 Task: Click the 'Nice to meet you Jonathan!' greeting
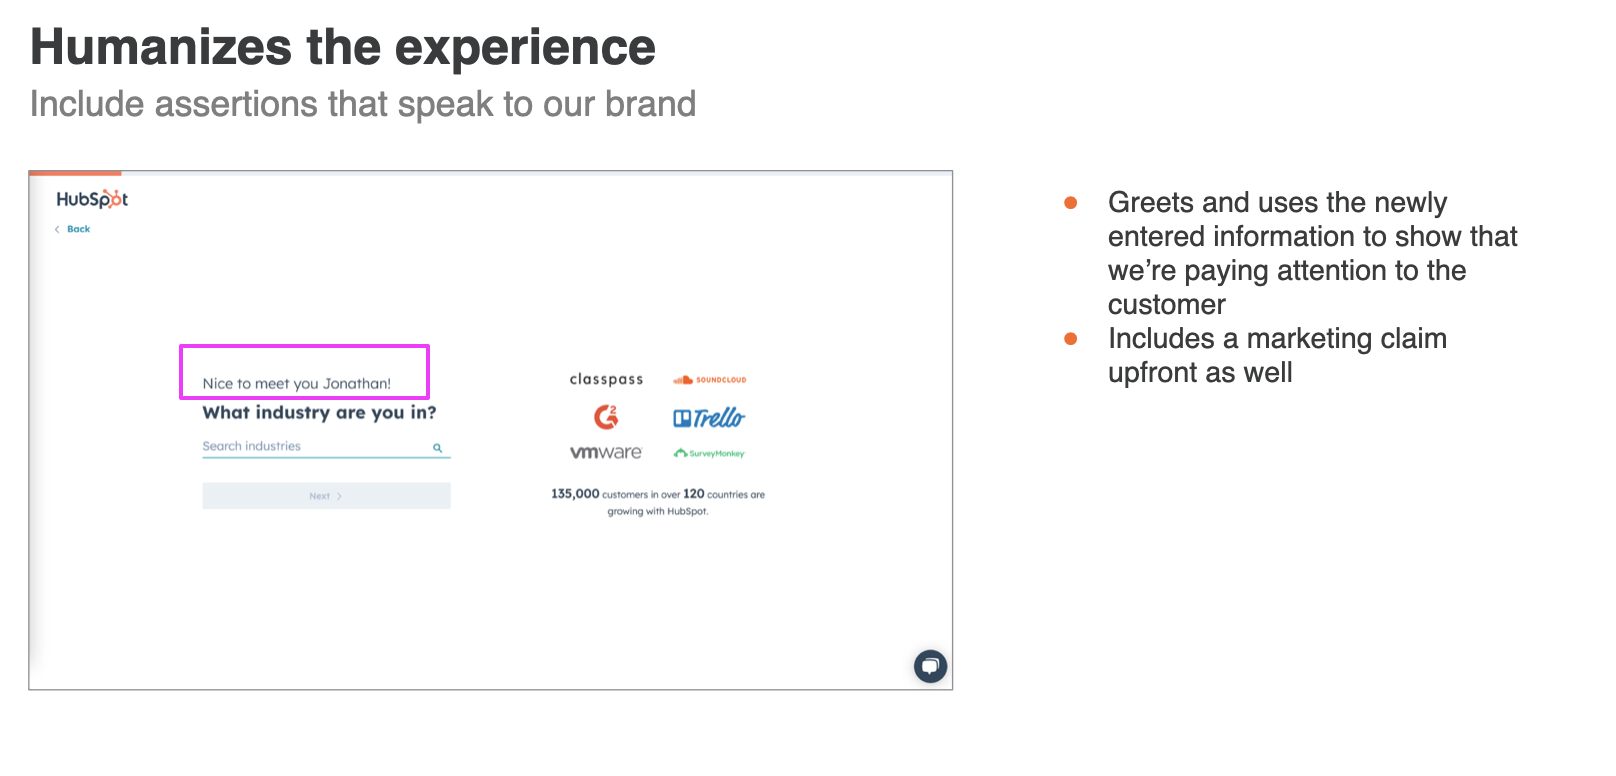[x=296, y=383]
